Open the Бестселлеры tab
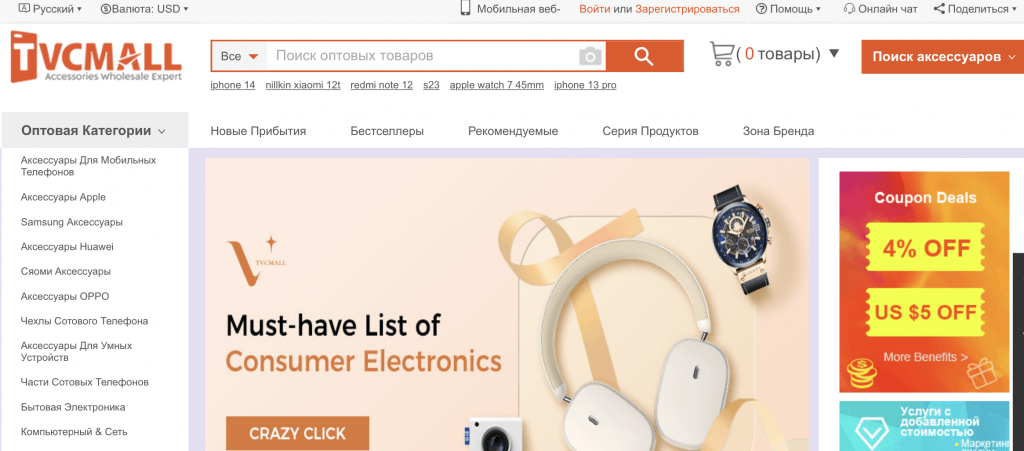 click(x=387, y=131)
